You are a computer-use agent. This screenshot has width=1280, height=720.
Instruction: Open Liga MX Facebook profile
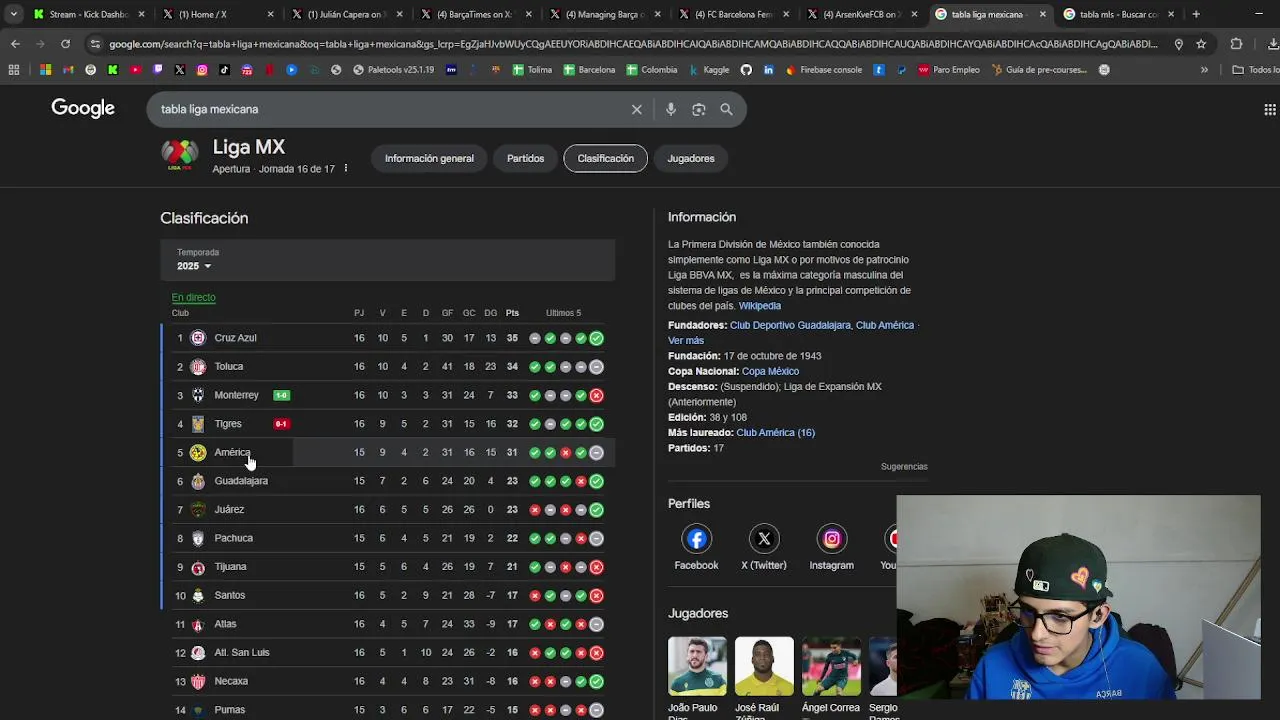(x=696, y=549)
